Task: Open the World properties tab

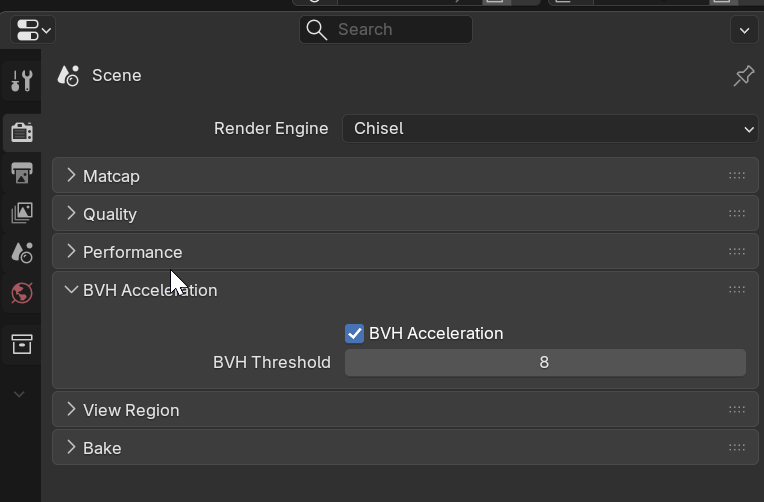Action: click(x=21, y=293)
